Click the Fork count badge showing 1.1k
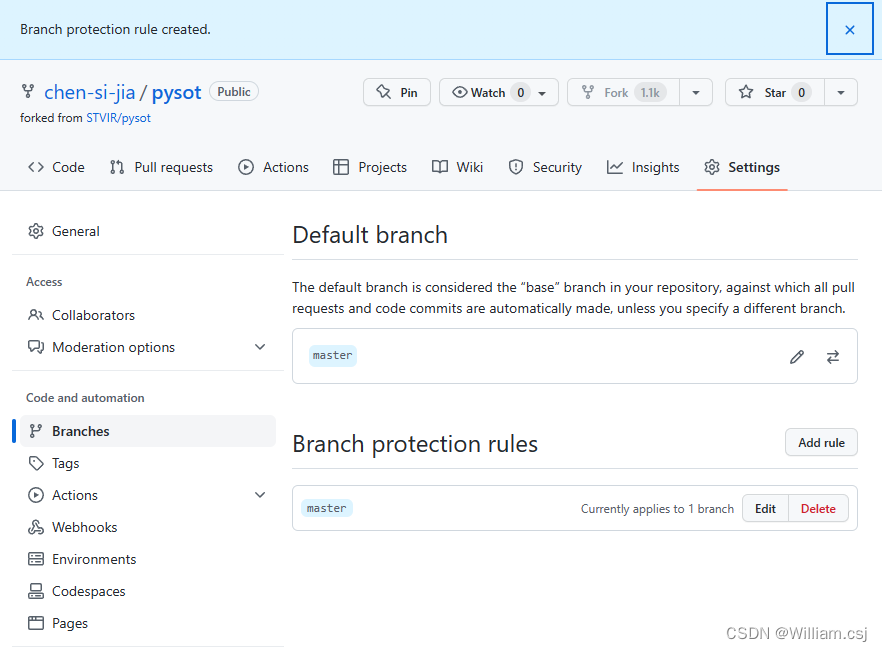This screenshot has height=652, width=882. [650, 92]
